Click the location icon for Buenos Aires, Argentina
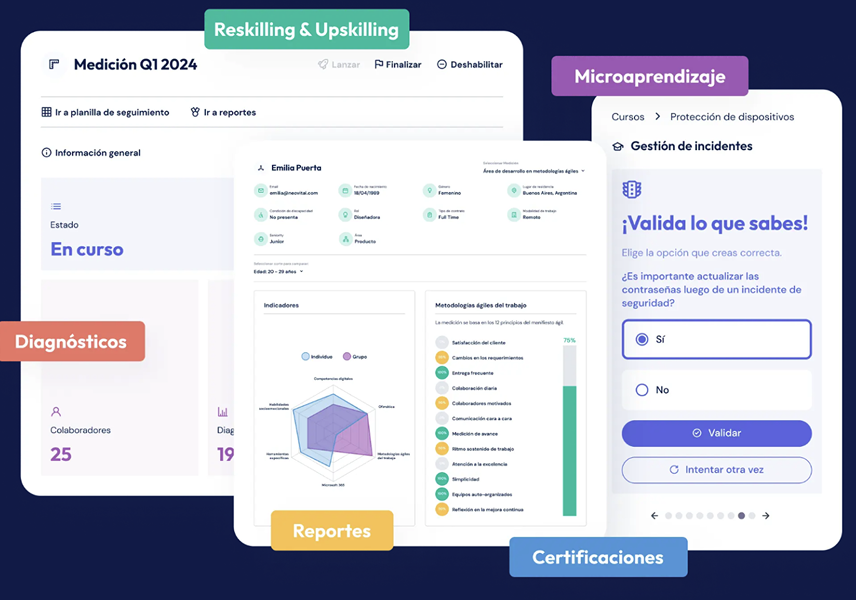 point(514,191)
